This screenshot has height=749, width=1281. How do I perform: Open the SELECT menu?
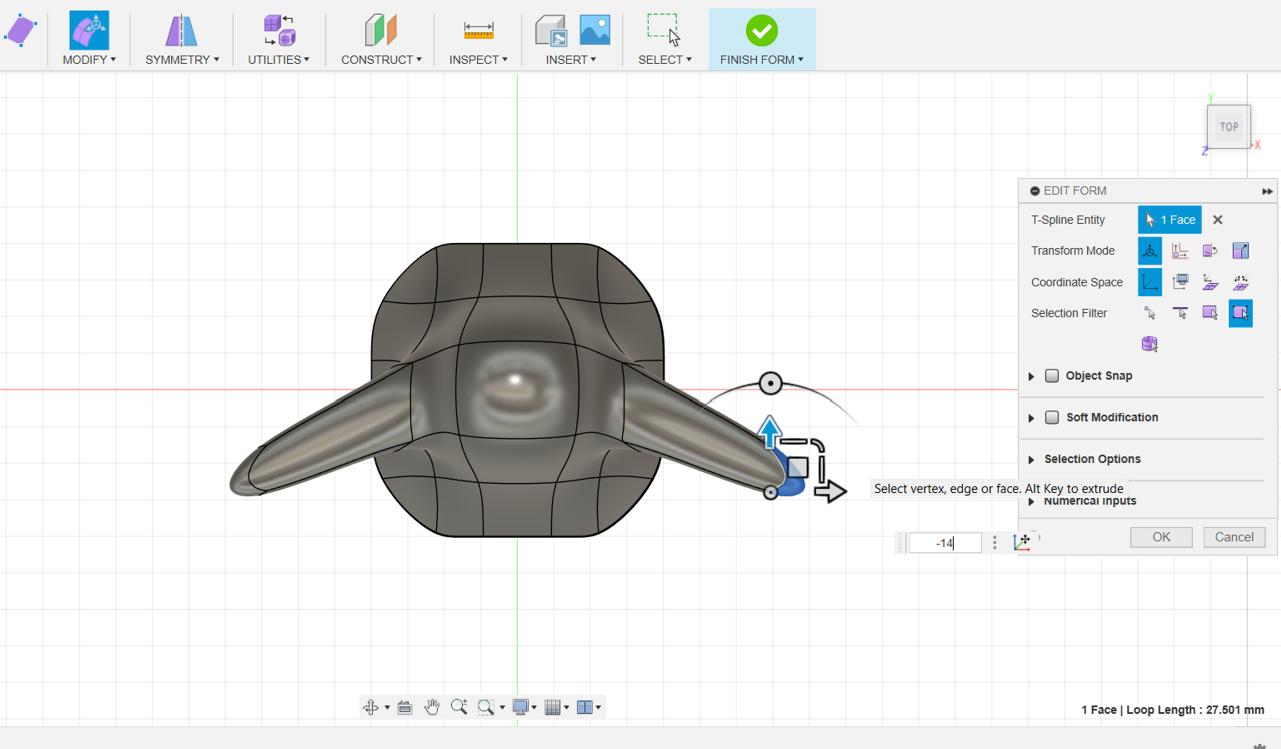(665, 60)
